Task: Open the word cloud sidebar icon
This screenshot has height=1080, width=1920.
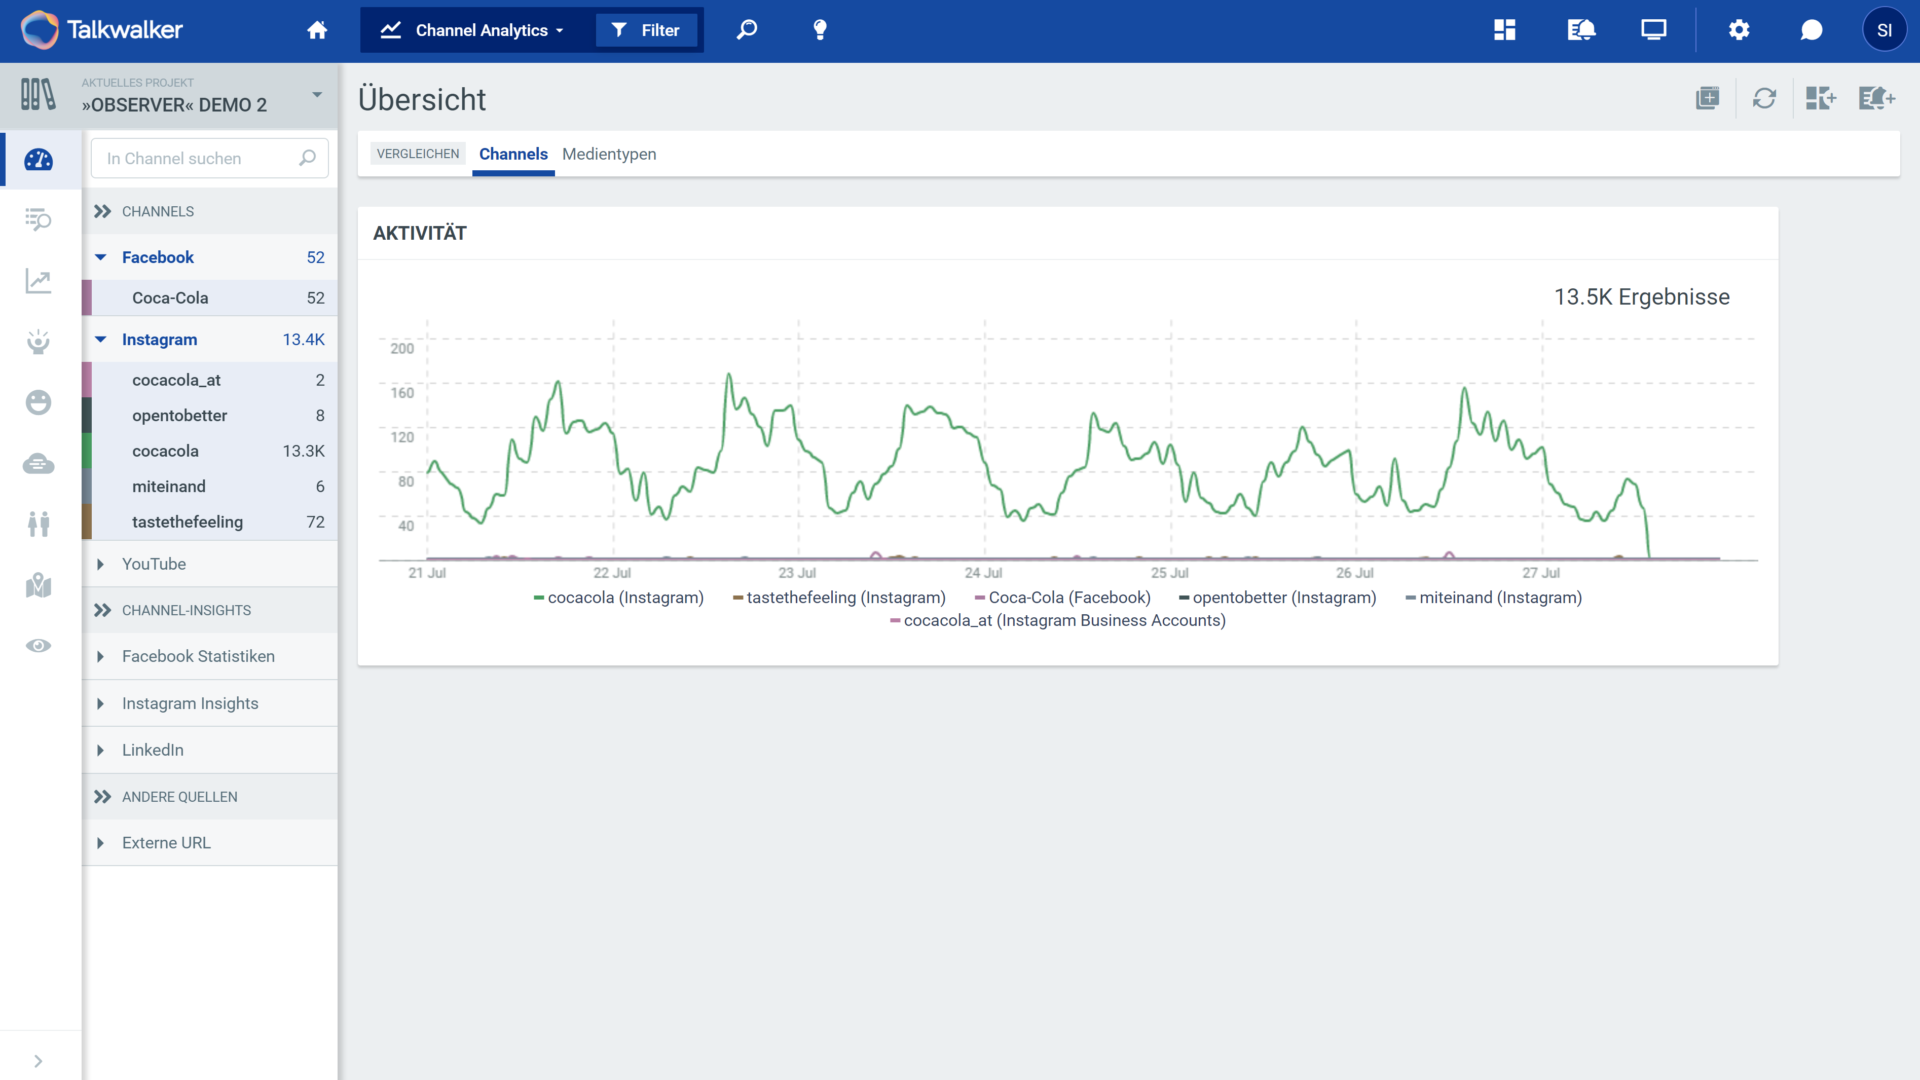Action: pyautogui.click(x=38, y=464)
